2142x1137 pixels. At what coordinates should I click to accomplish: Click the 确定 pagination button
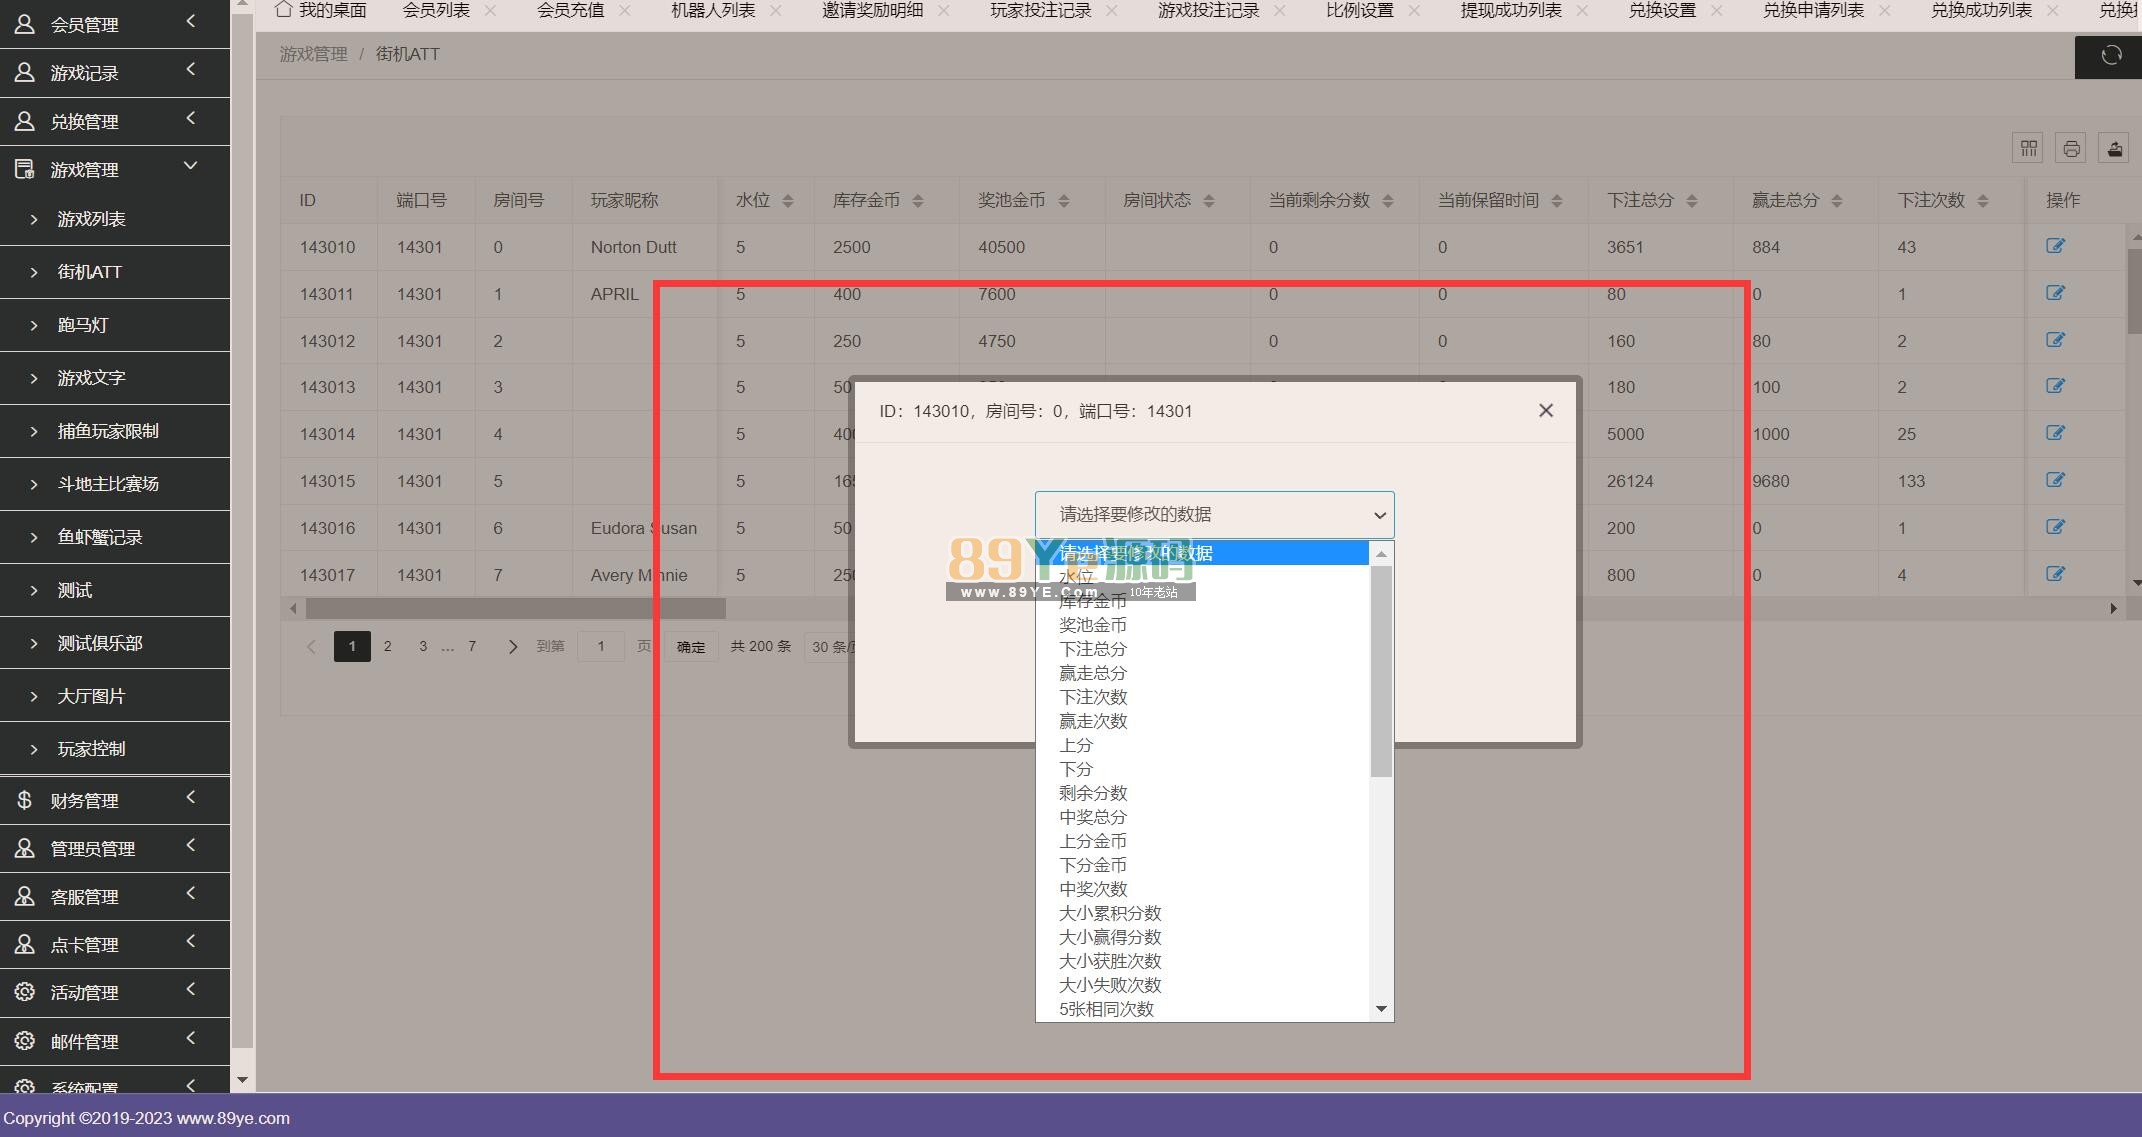click(691, 647)
